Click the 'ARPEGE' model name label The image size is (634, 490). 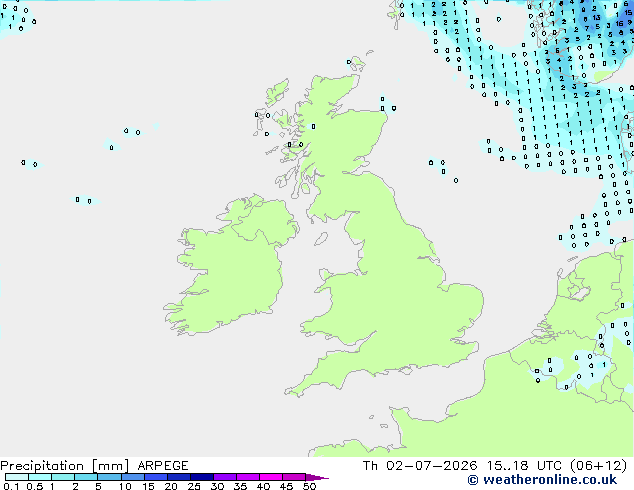163,466
